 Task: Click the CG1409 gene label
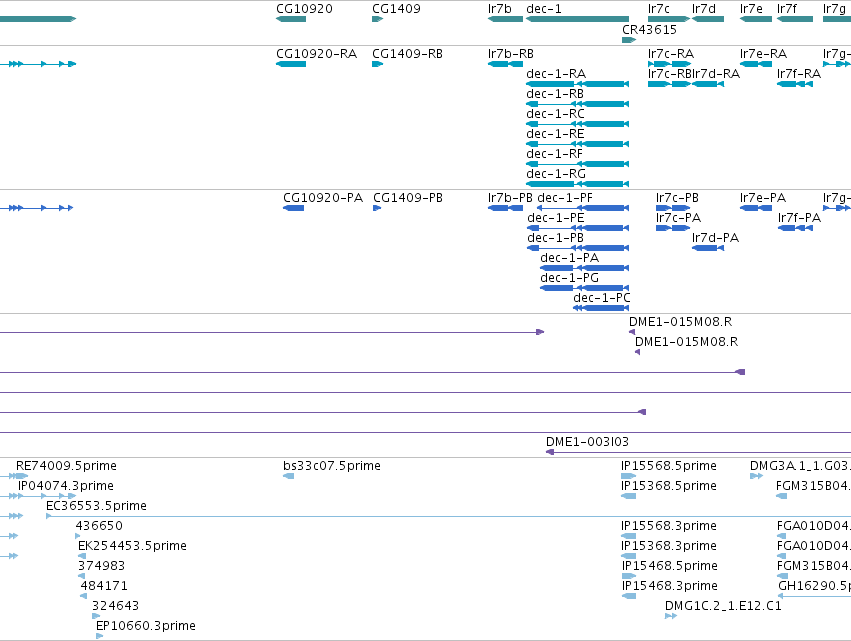(x=396, y=9)
